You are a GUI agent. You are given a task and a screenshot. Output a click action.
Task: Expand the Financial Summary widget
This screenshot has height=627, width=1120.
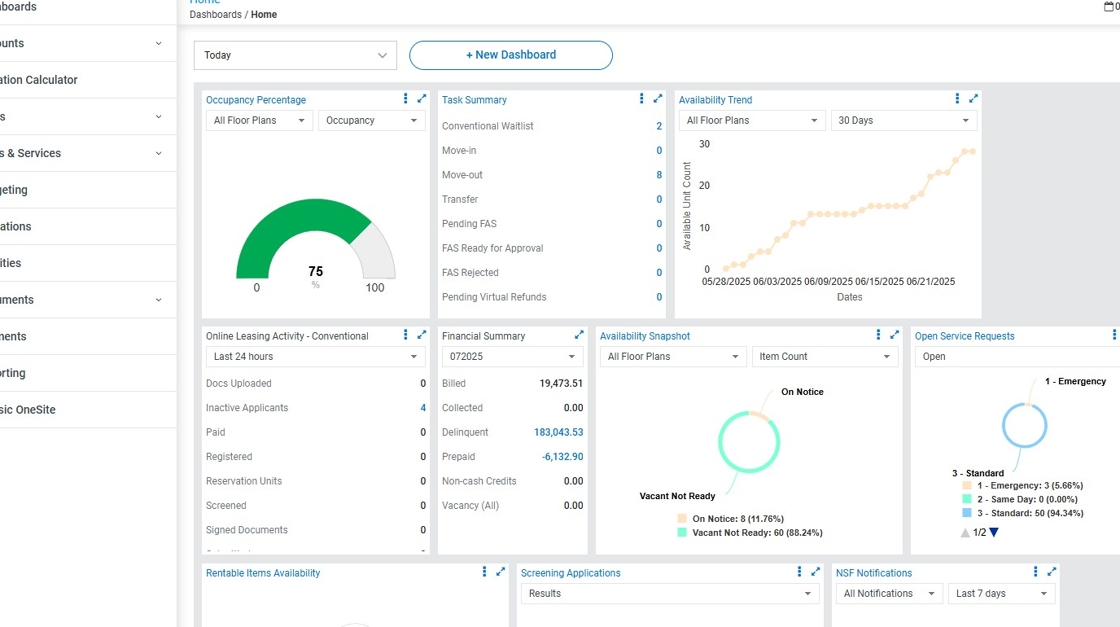[579, 335]
